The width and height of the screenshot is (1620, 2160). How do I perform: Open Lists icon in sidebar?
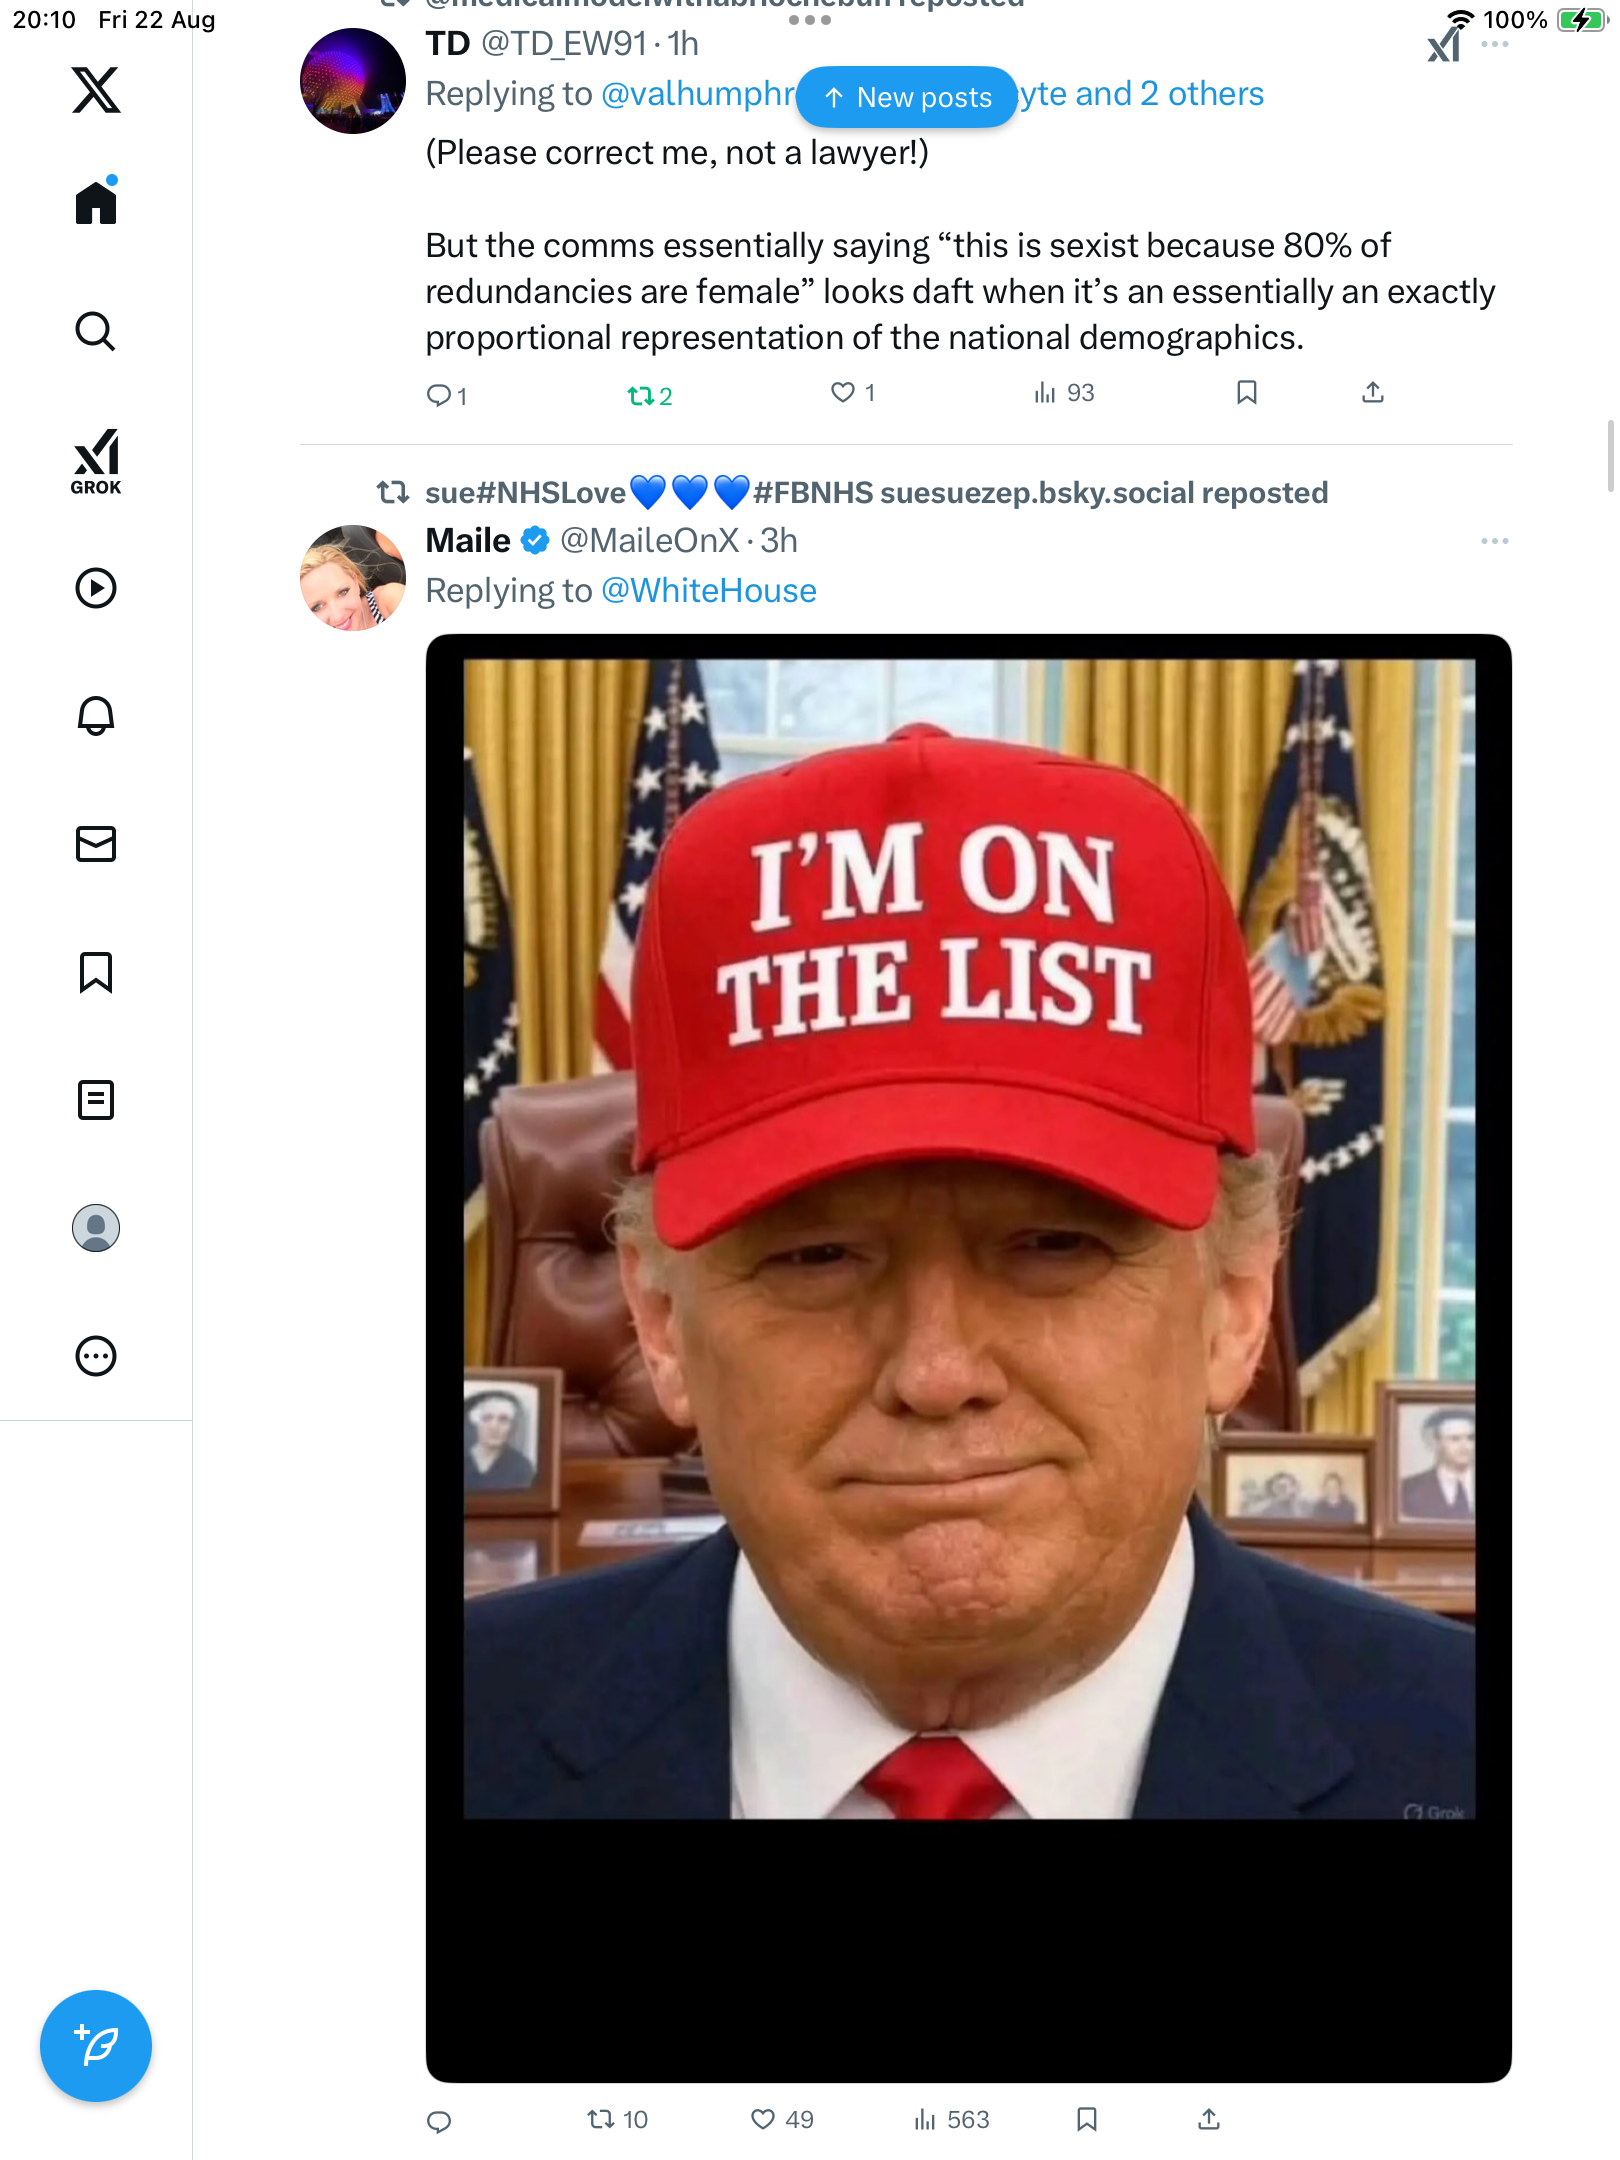[x=96, y=1100]
